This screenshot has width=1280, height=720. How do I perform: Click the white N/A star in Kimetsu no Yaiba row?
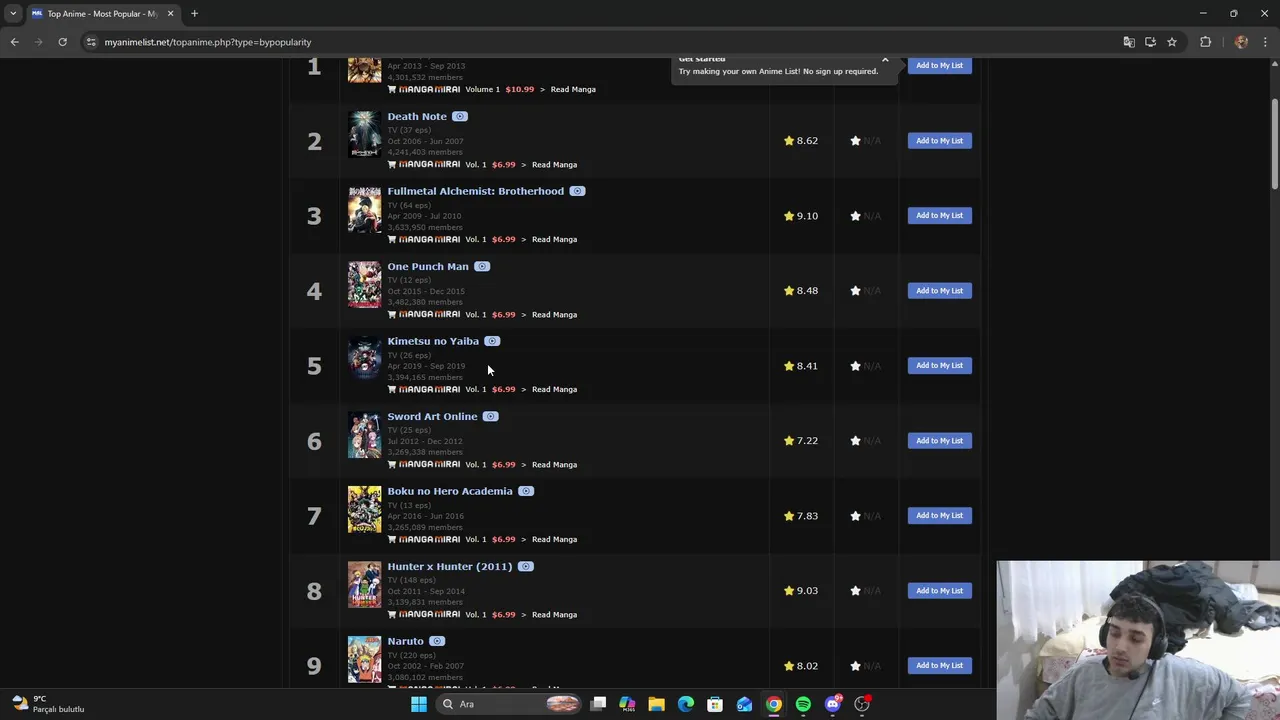[x=855, y=366]
